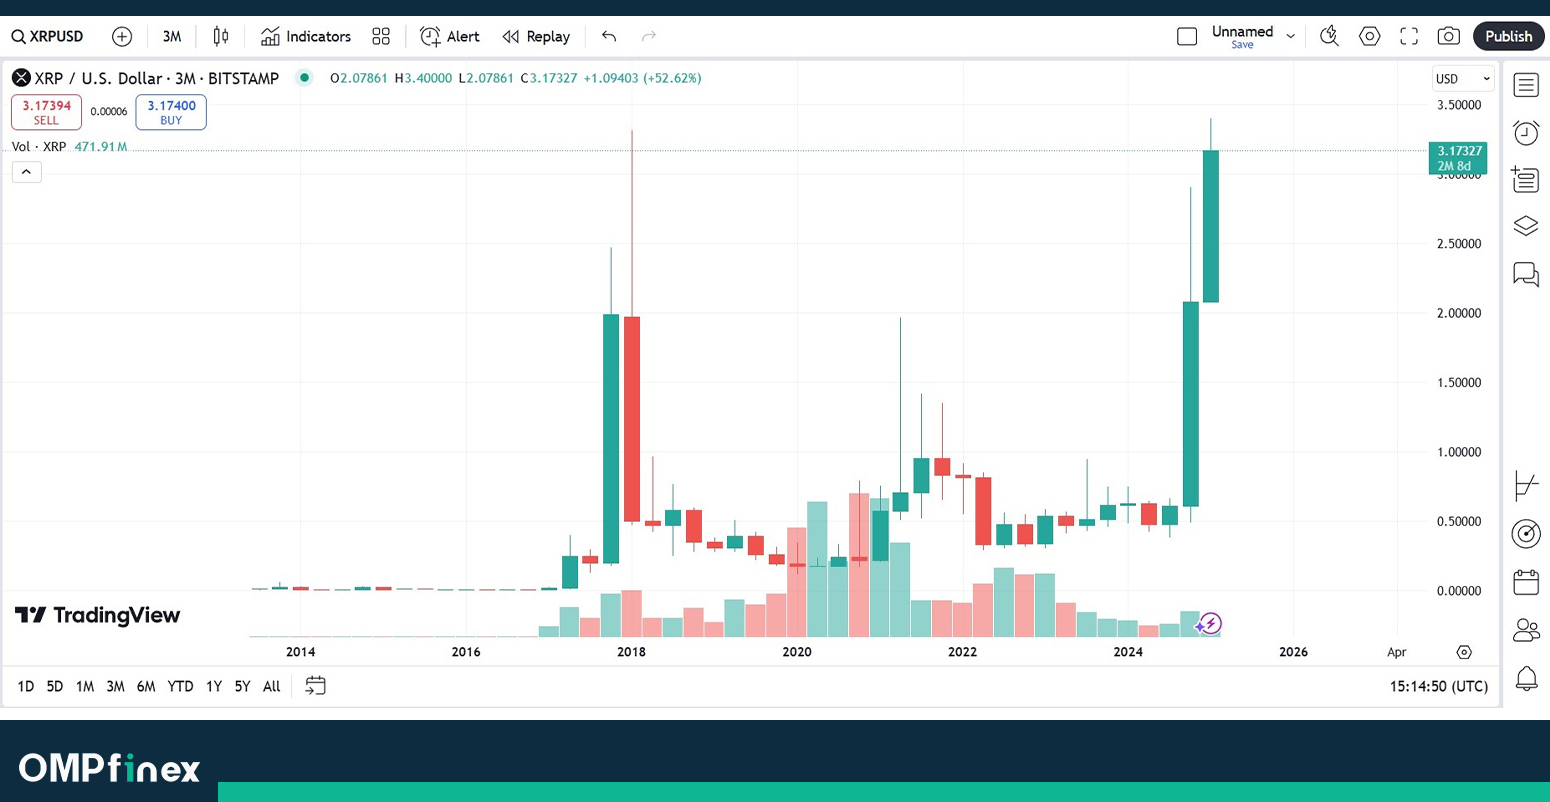Open the chats panel icon
This screenshot has width=1550, height=802.
[x=1526, y=274]
